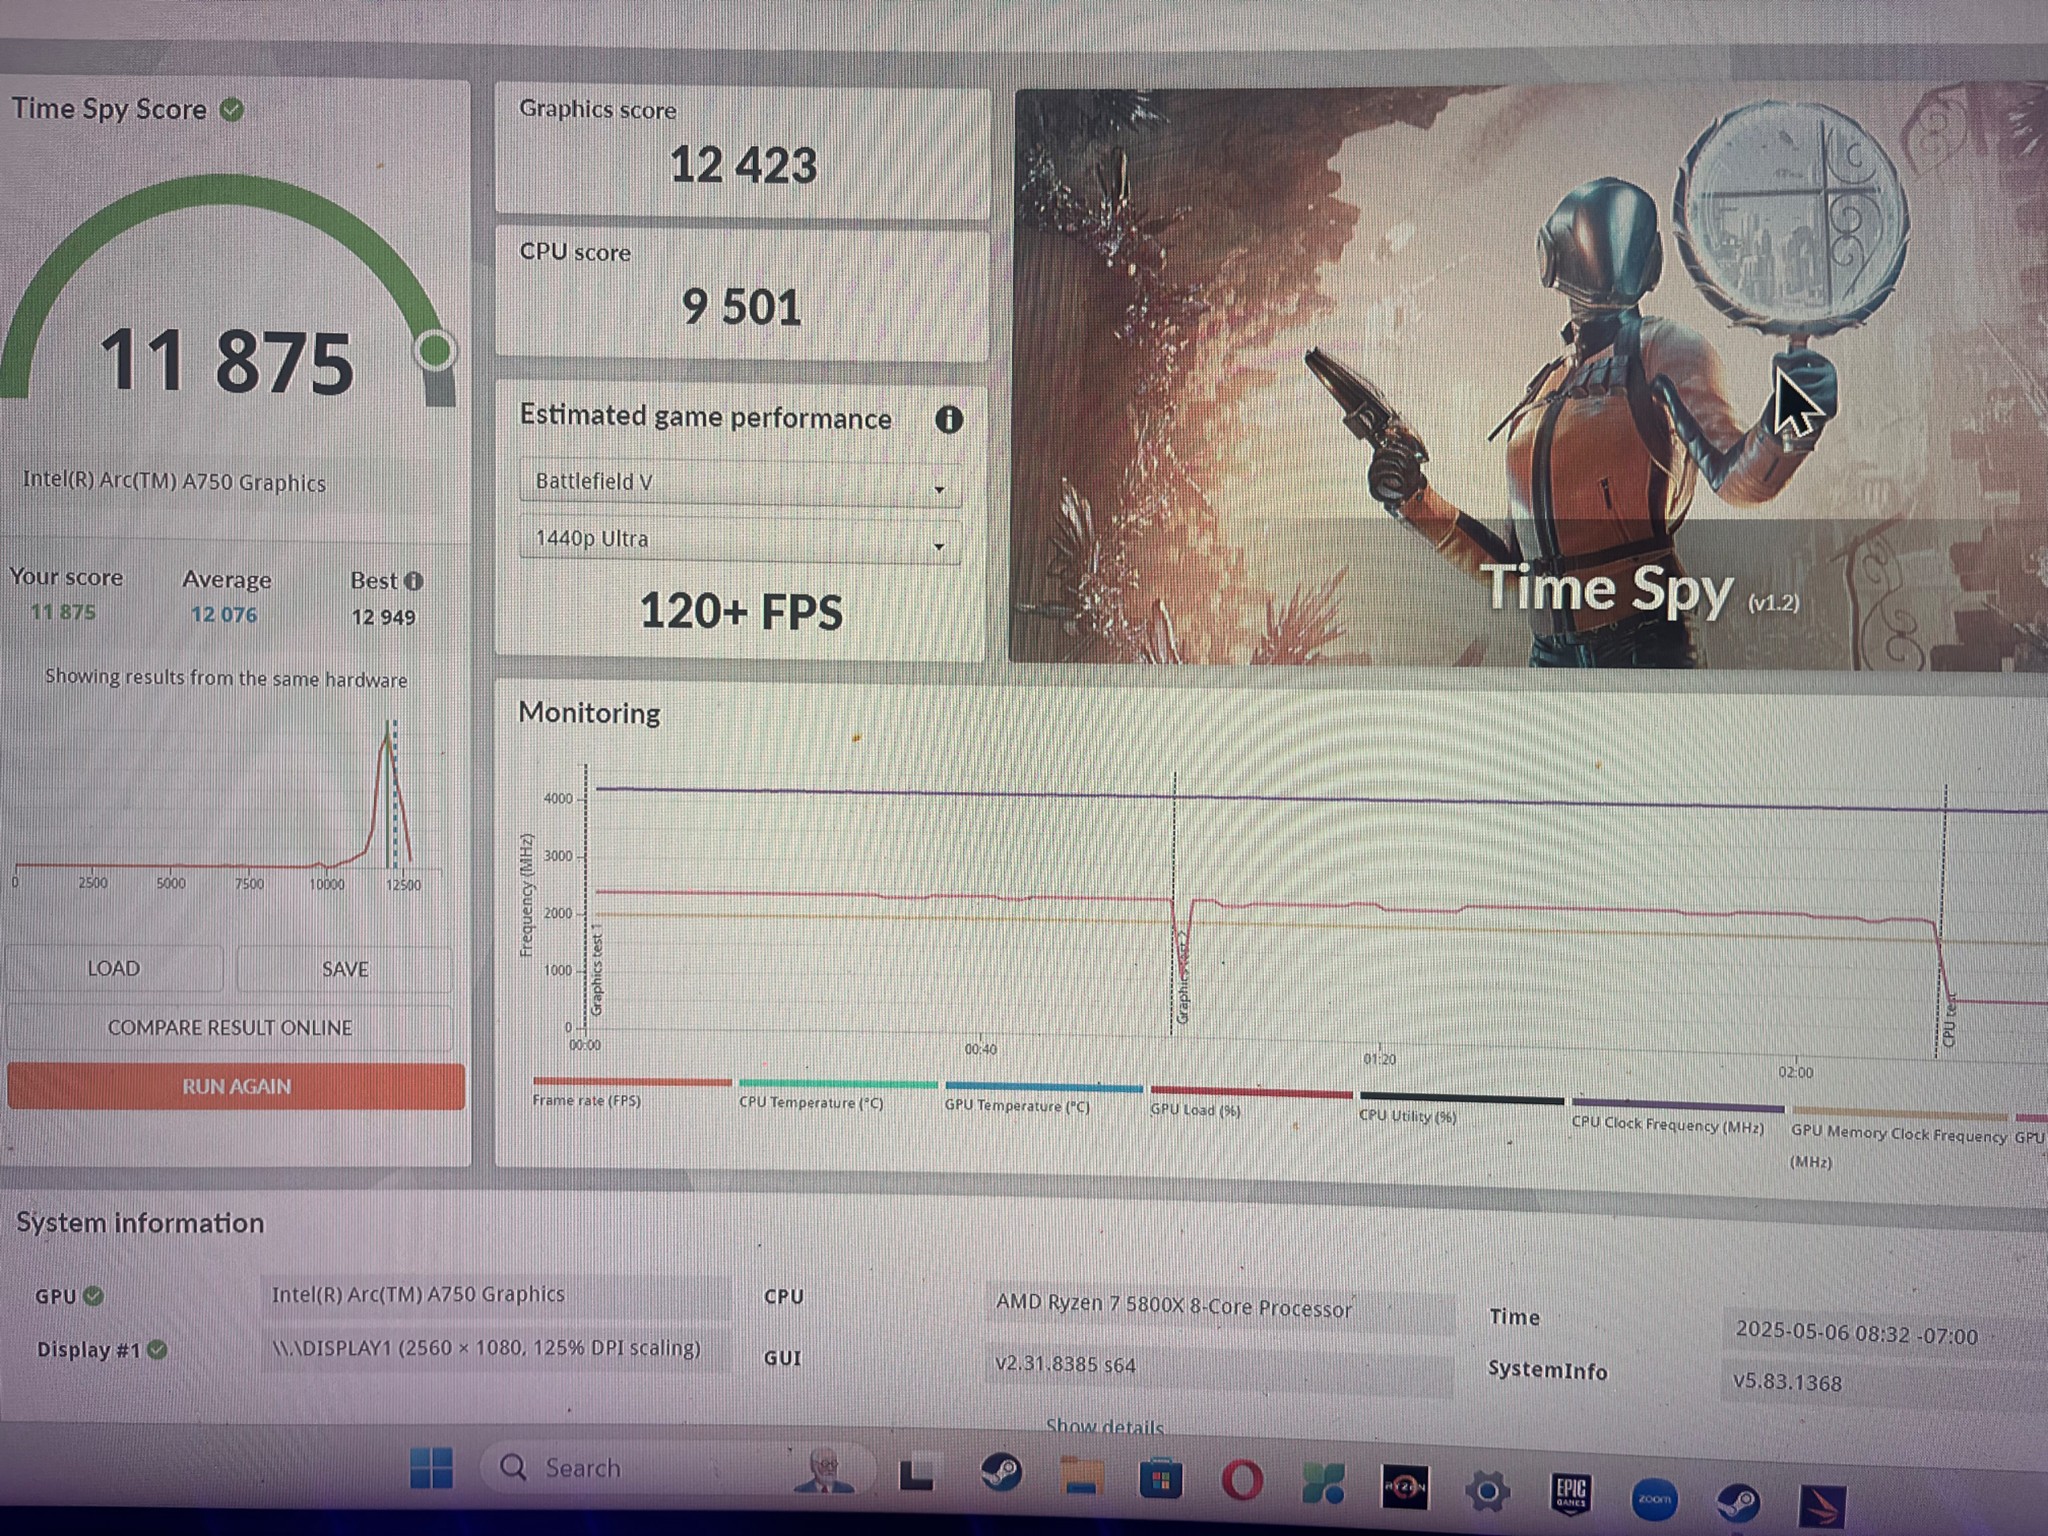Open File Explorer from the taskbar

click(x=1082, y=1477)
